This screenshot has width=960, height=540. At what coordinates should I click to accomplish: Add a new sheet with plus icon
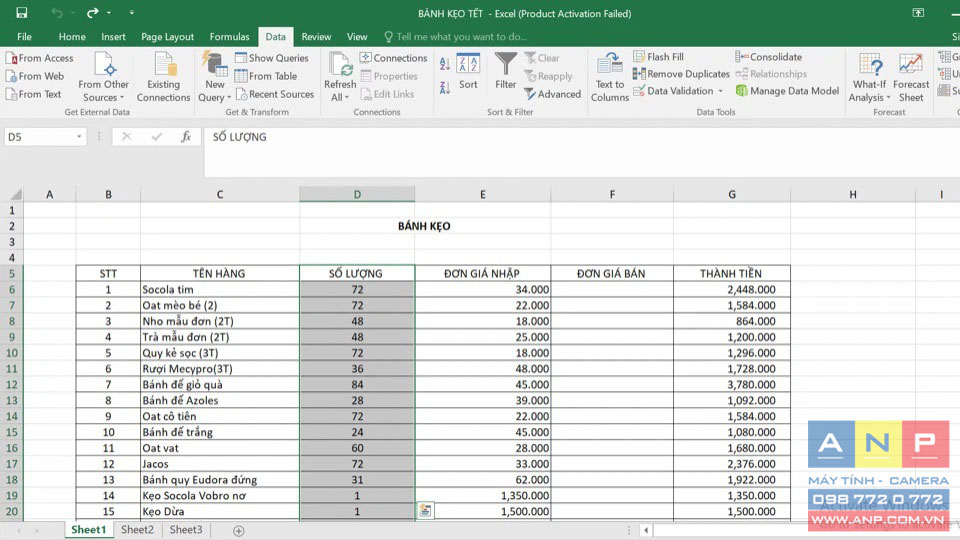pos(239,531)
